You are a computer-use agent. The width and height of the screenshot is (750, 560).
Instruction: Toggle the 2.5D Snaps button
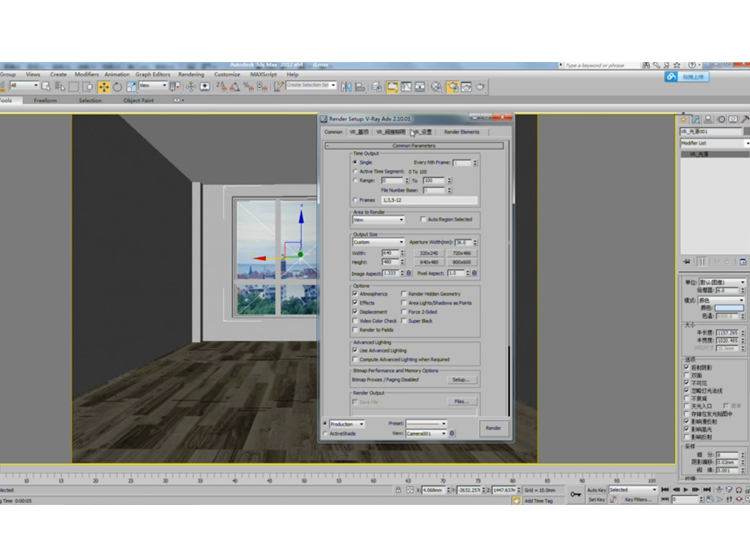point(221,87)
